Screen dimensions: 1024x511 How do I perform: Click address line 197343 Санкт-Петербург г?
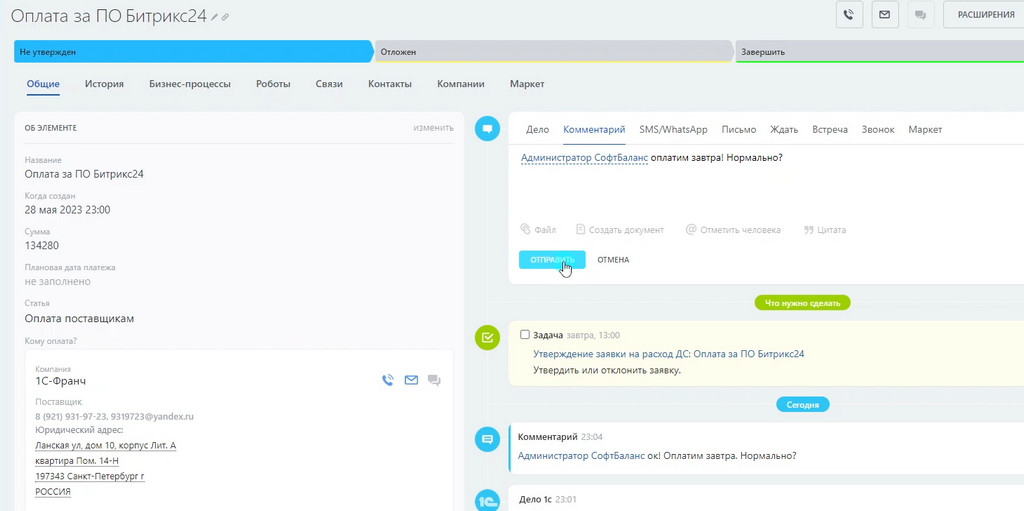[x=89, y=476]
